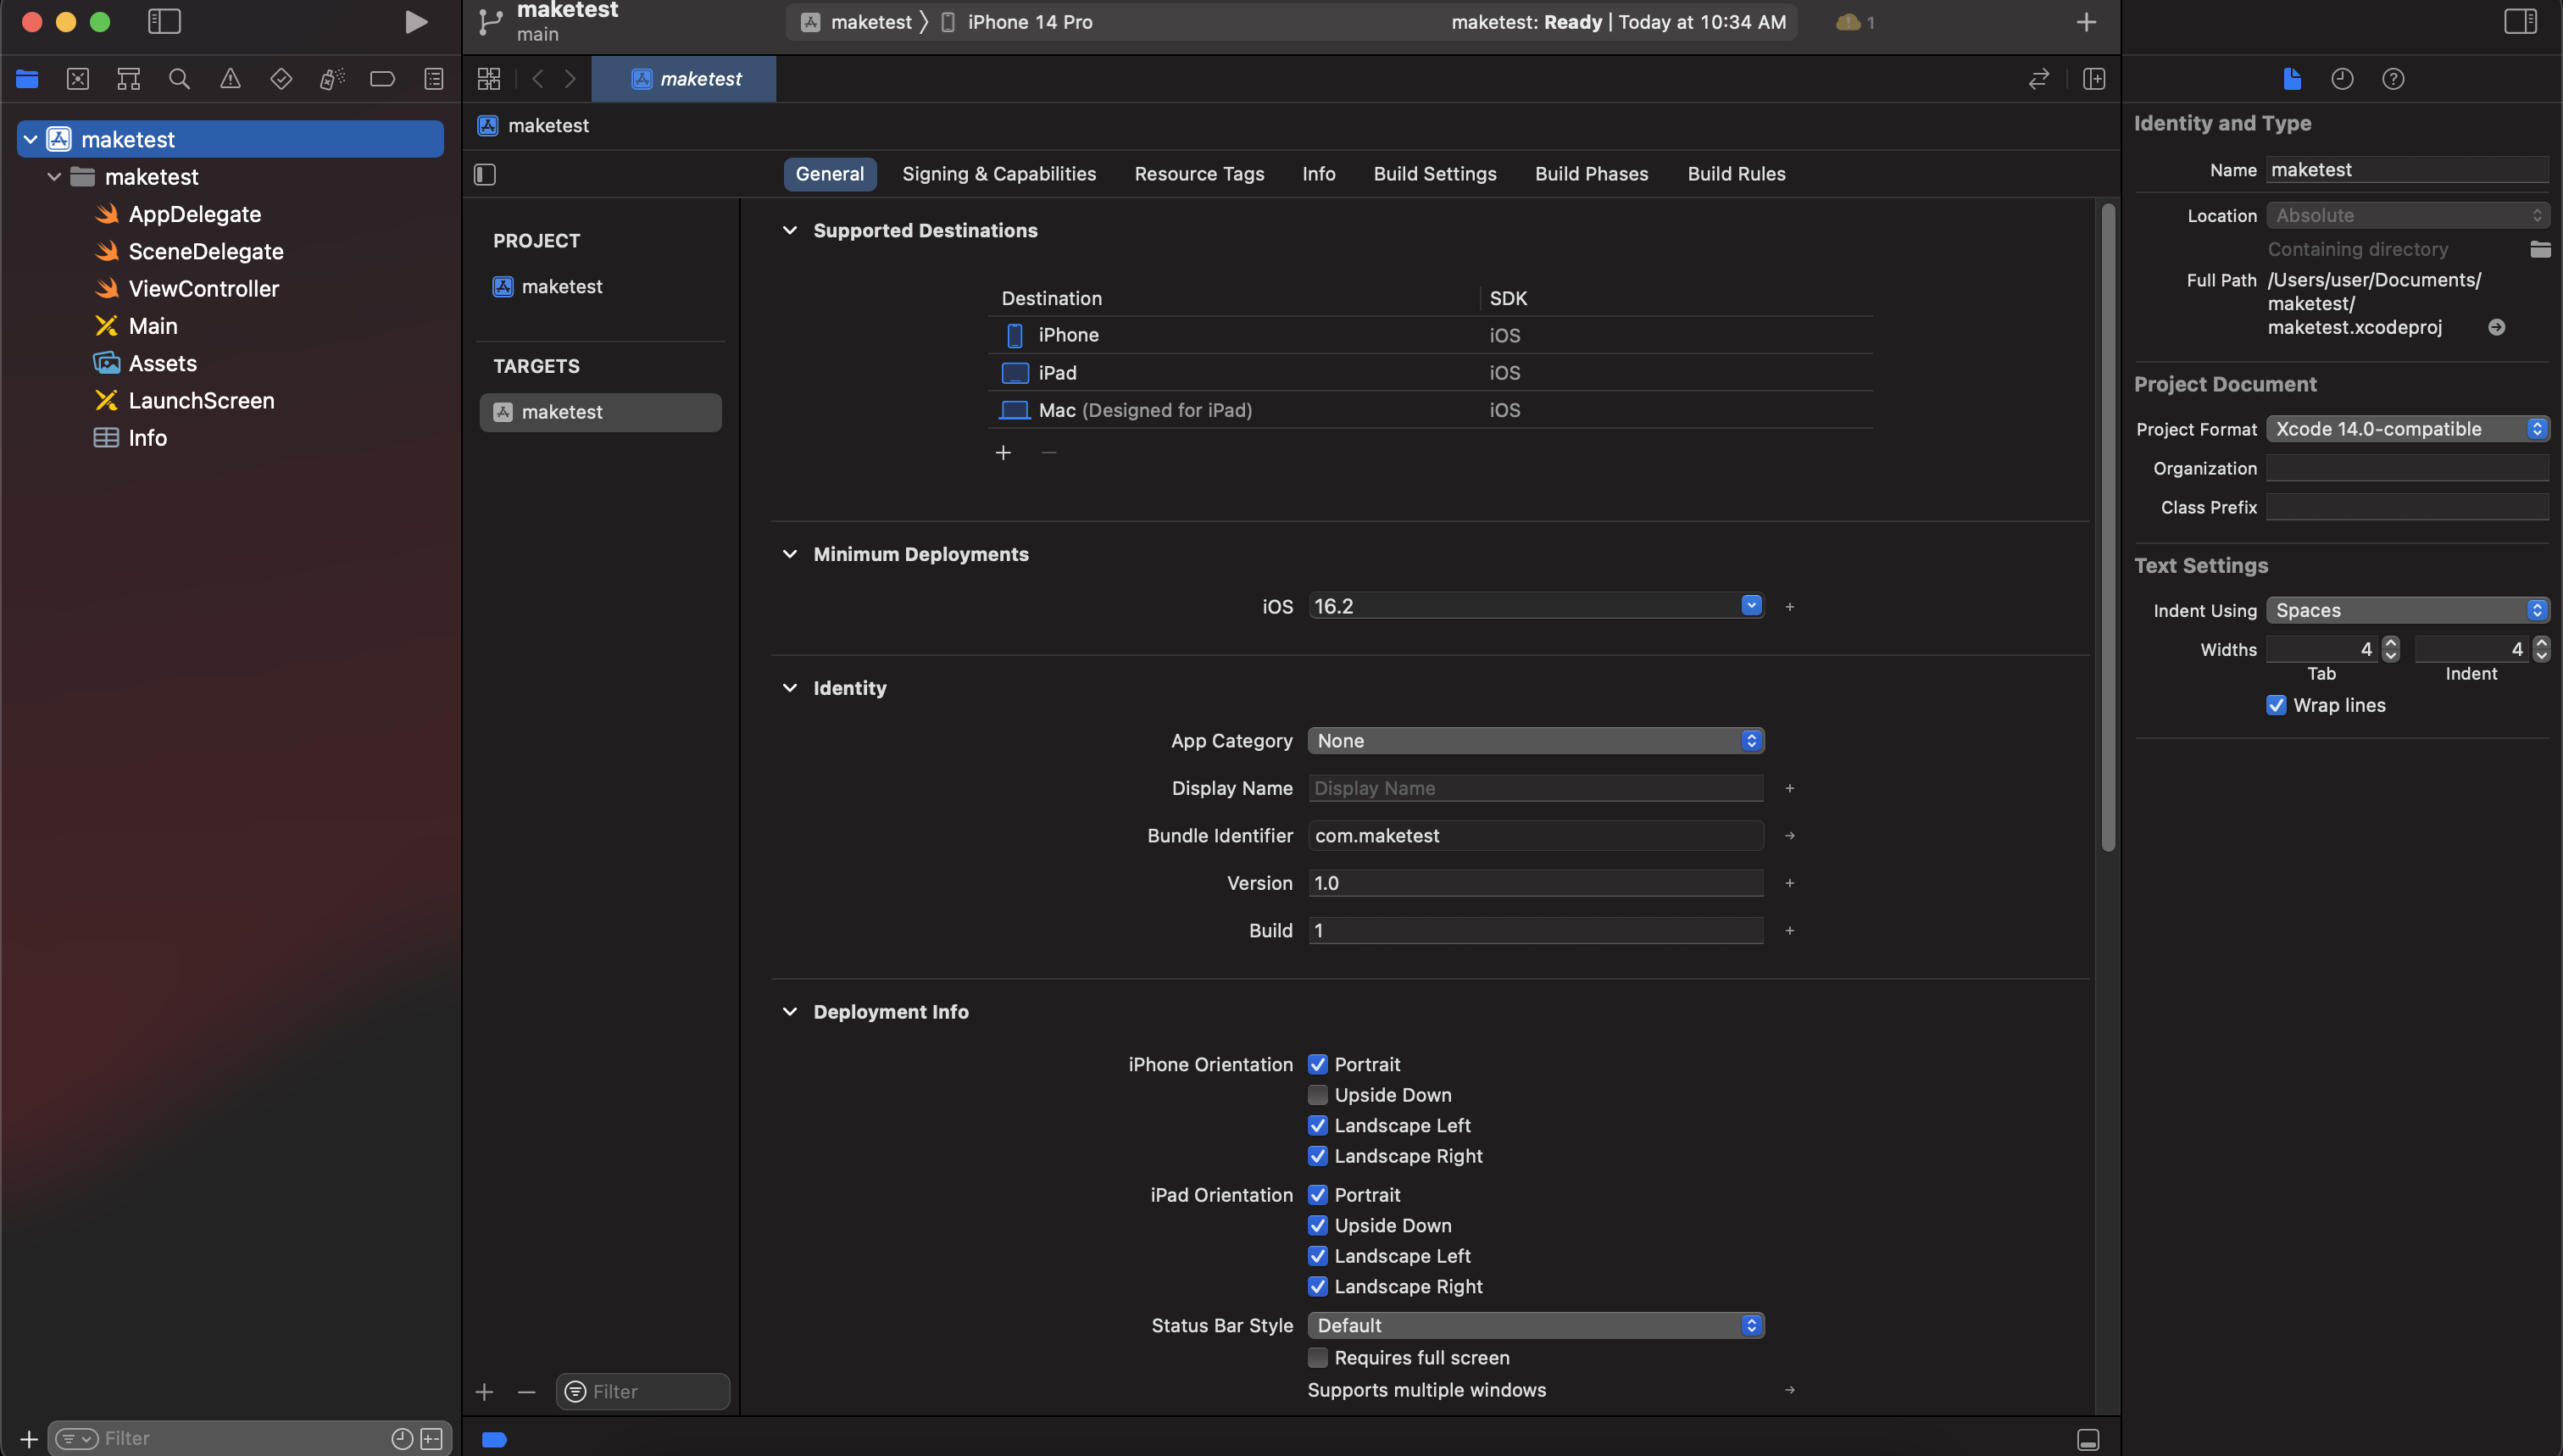
Task: Show the Quick Help inspector icon
Action: click(x=2393, y=79)
